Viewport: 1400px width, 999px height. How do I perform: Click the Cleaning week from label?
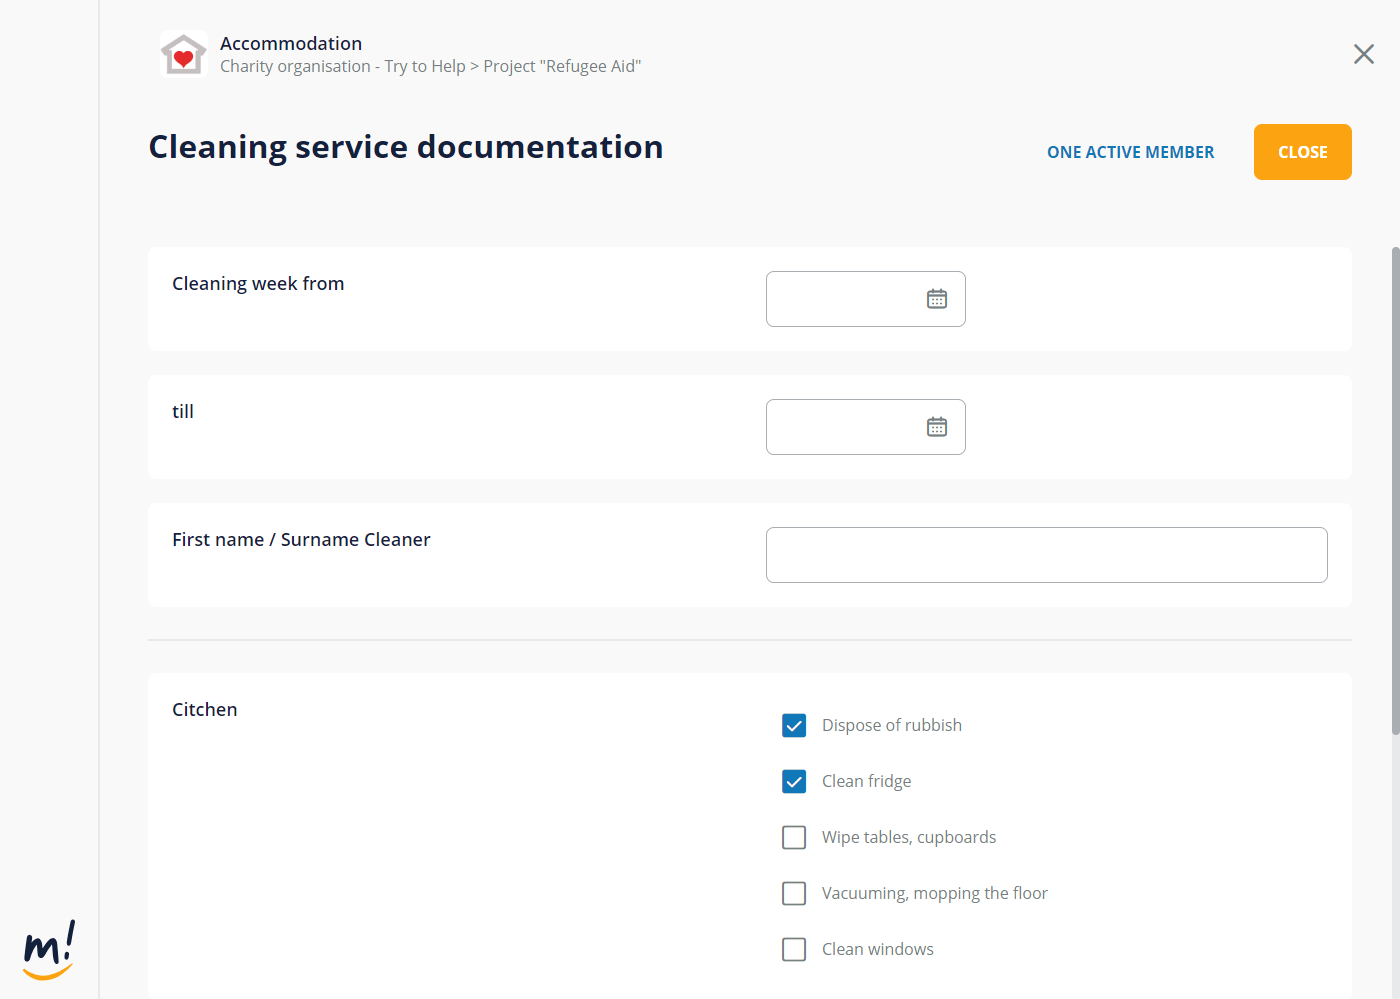pyautogui.click(x=258, y=283)
